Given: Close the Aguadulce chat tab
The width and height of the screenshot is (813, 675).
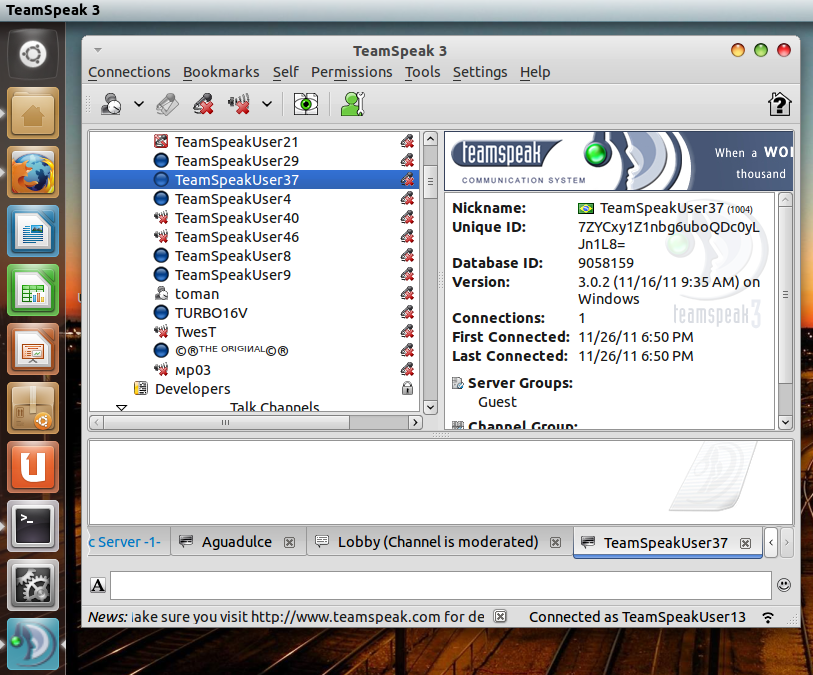Looking at the screenshot, I should pos(289,543).
